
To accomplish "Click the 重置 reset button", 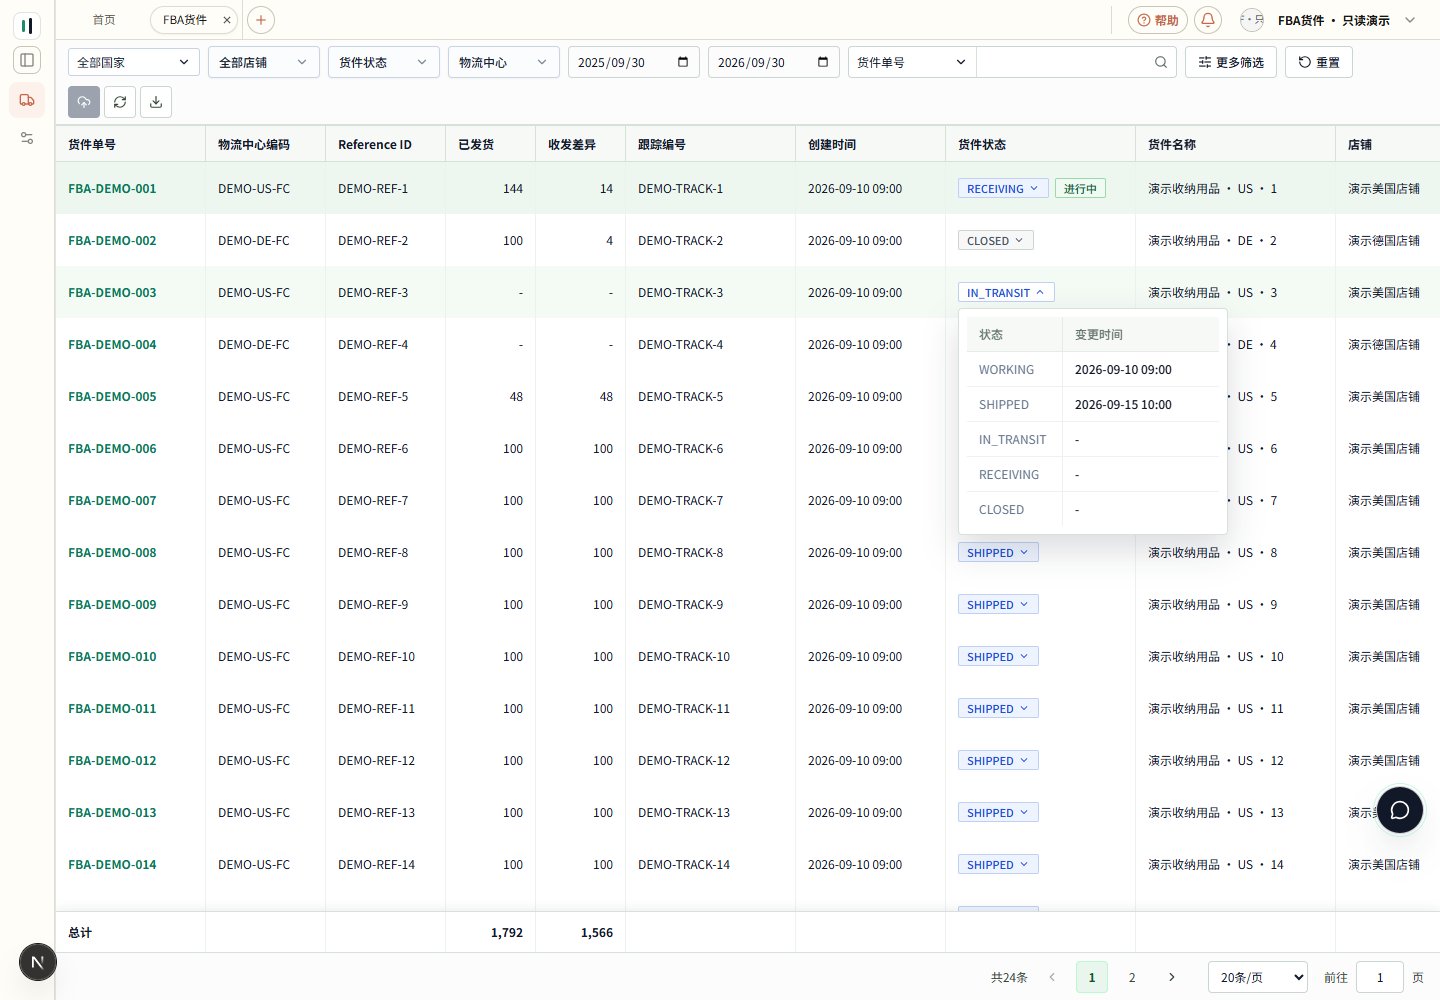I will point(1319,62).
